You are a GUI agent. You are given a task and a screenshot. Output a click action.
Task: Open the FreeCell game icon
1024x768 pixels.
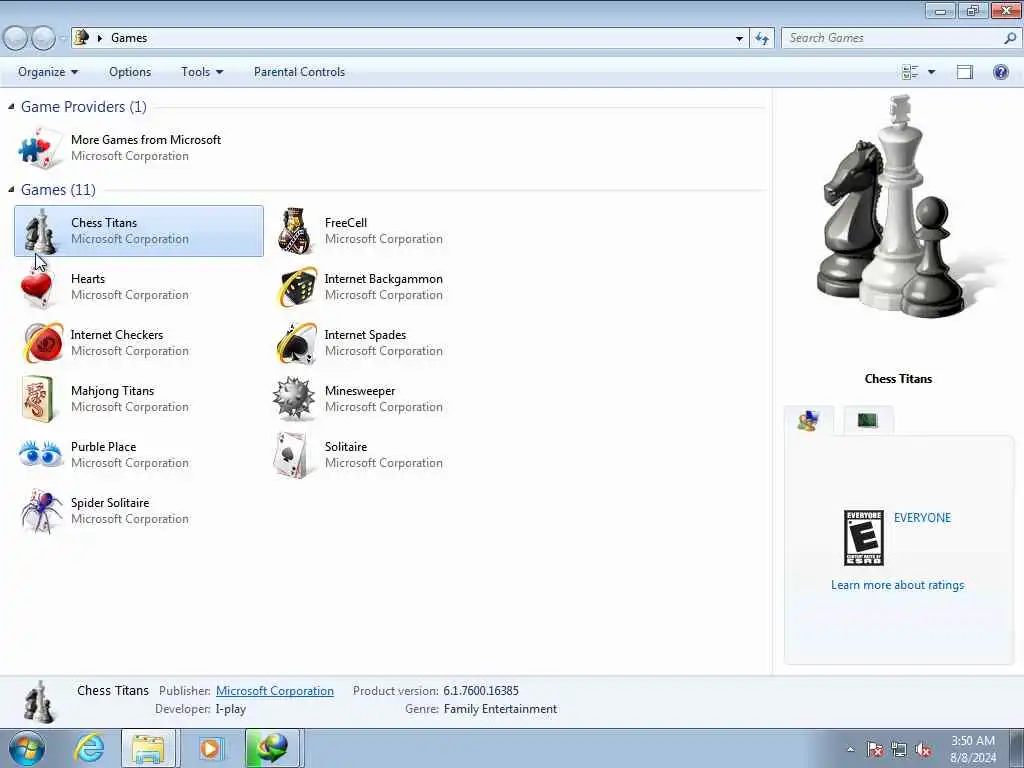(x=295, y=231)
